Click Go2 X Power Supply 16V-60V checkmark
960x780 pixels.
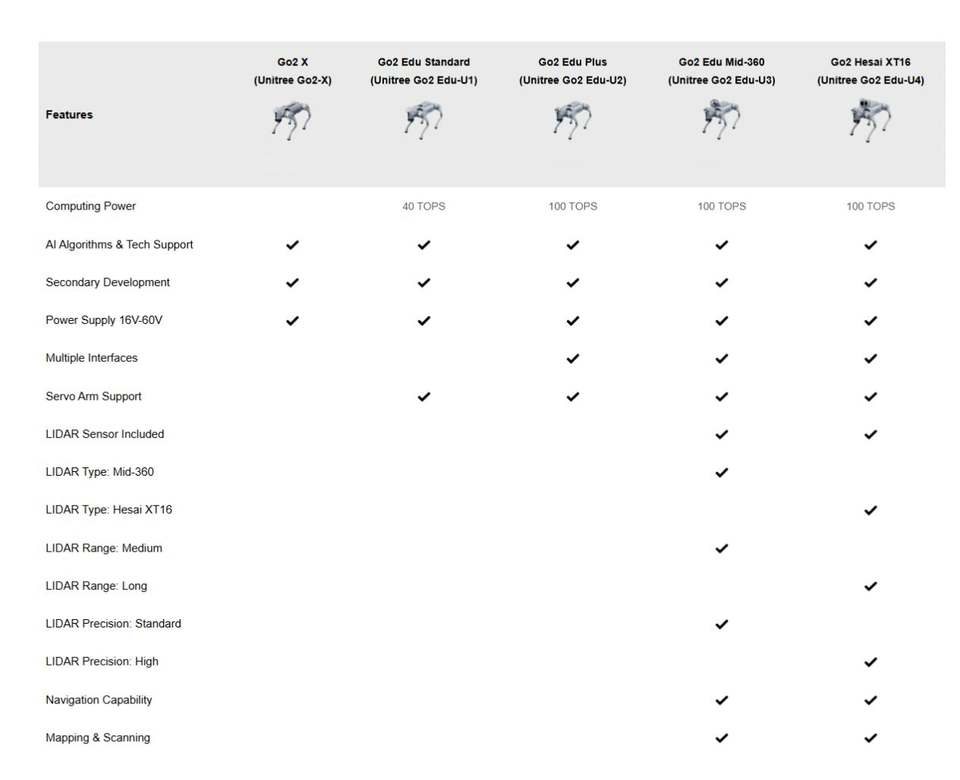click(293, 321)
